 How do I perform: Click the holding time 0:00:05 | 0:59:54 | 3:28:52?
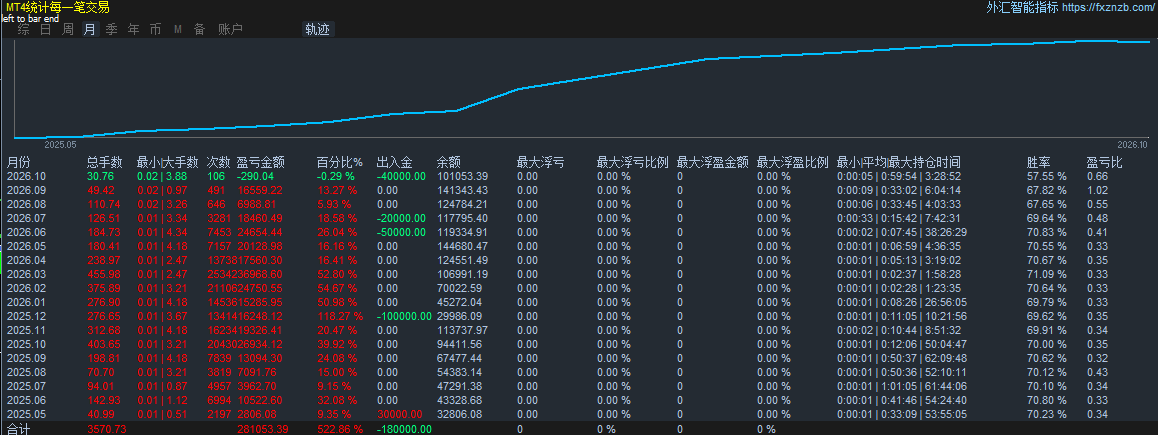click(x=899, y=177)
